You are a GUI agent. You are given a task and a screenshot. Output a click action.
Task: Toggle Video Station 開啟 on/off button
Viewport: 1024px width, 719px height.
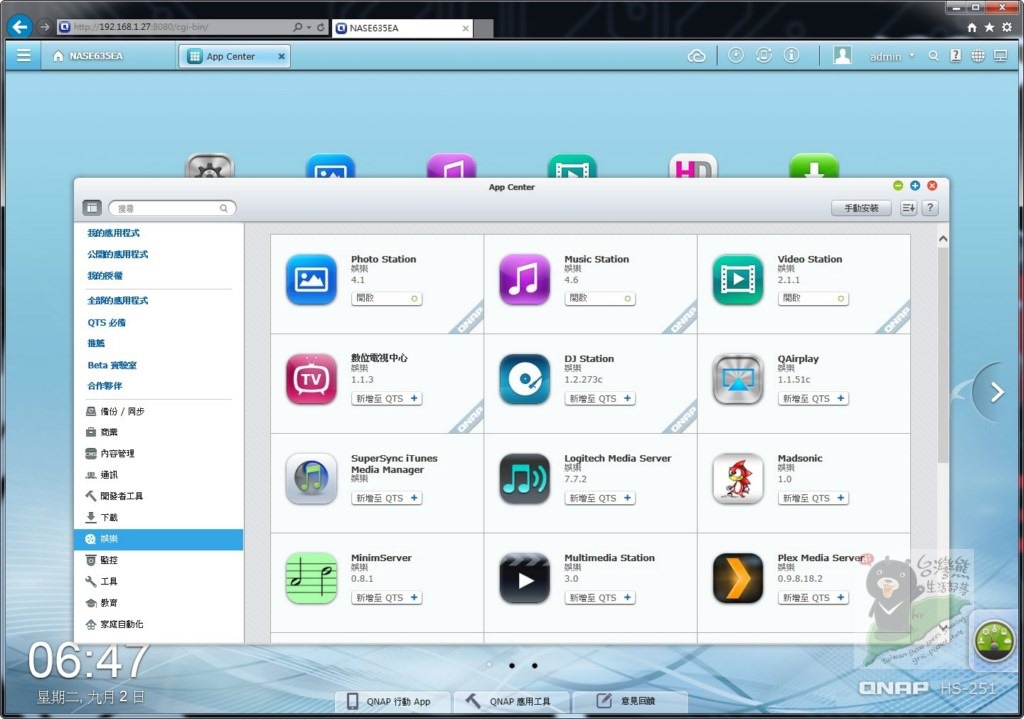(813, 298)
